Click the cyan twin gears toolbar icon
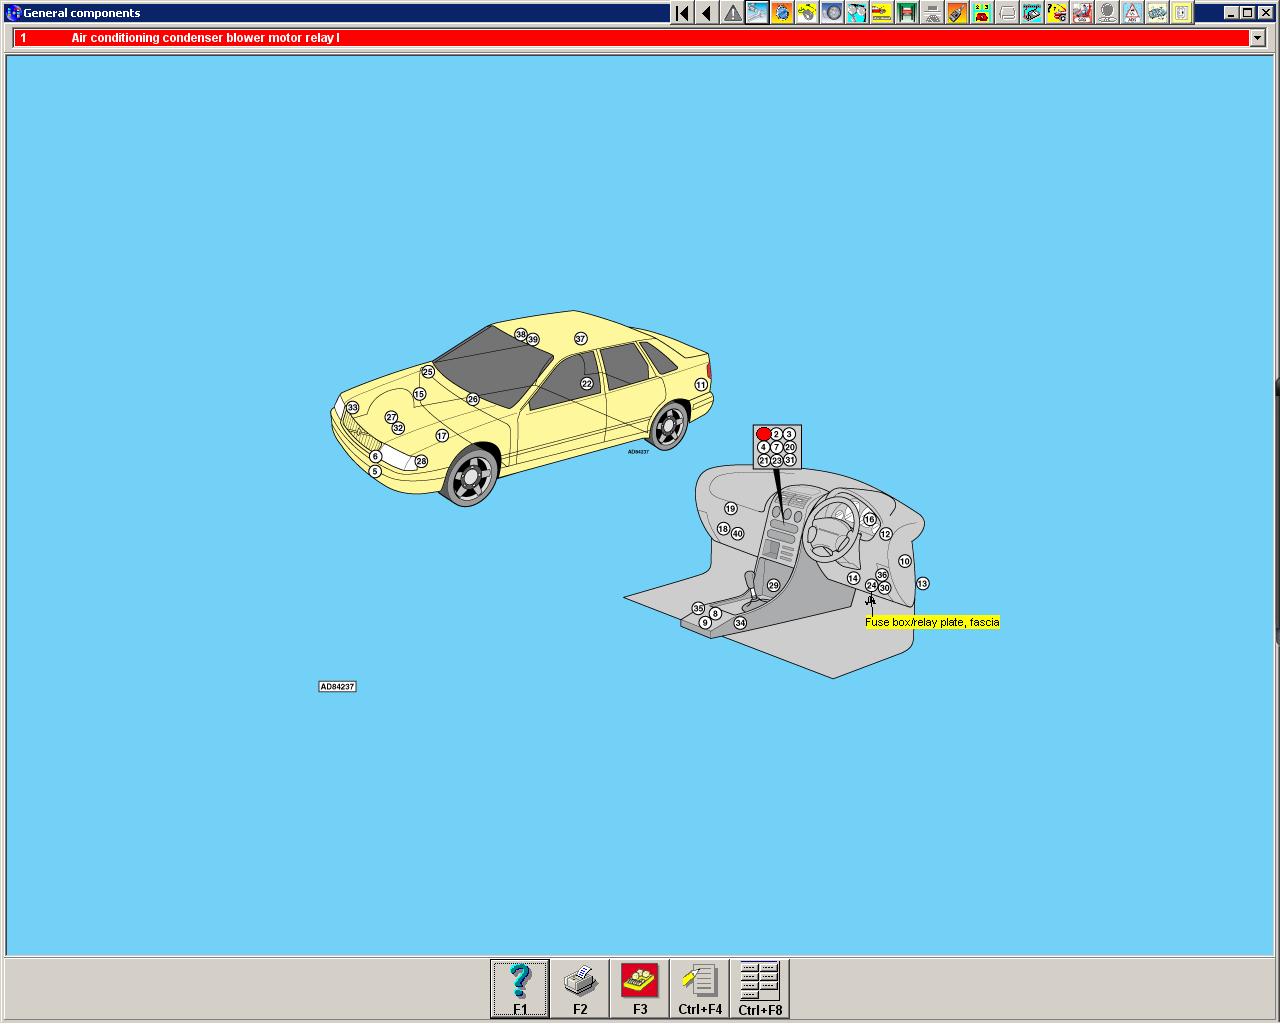The height and width of the screenshot is (1024, 1280). coord(857,13)
